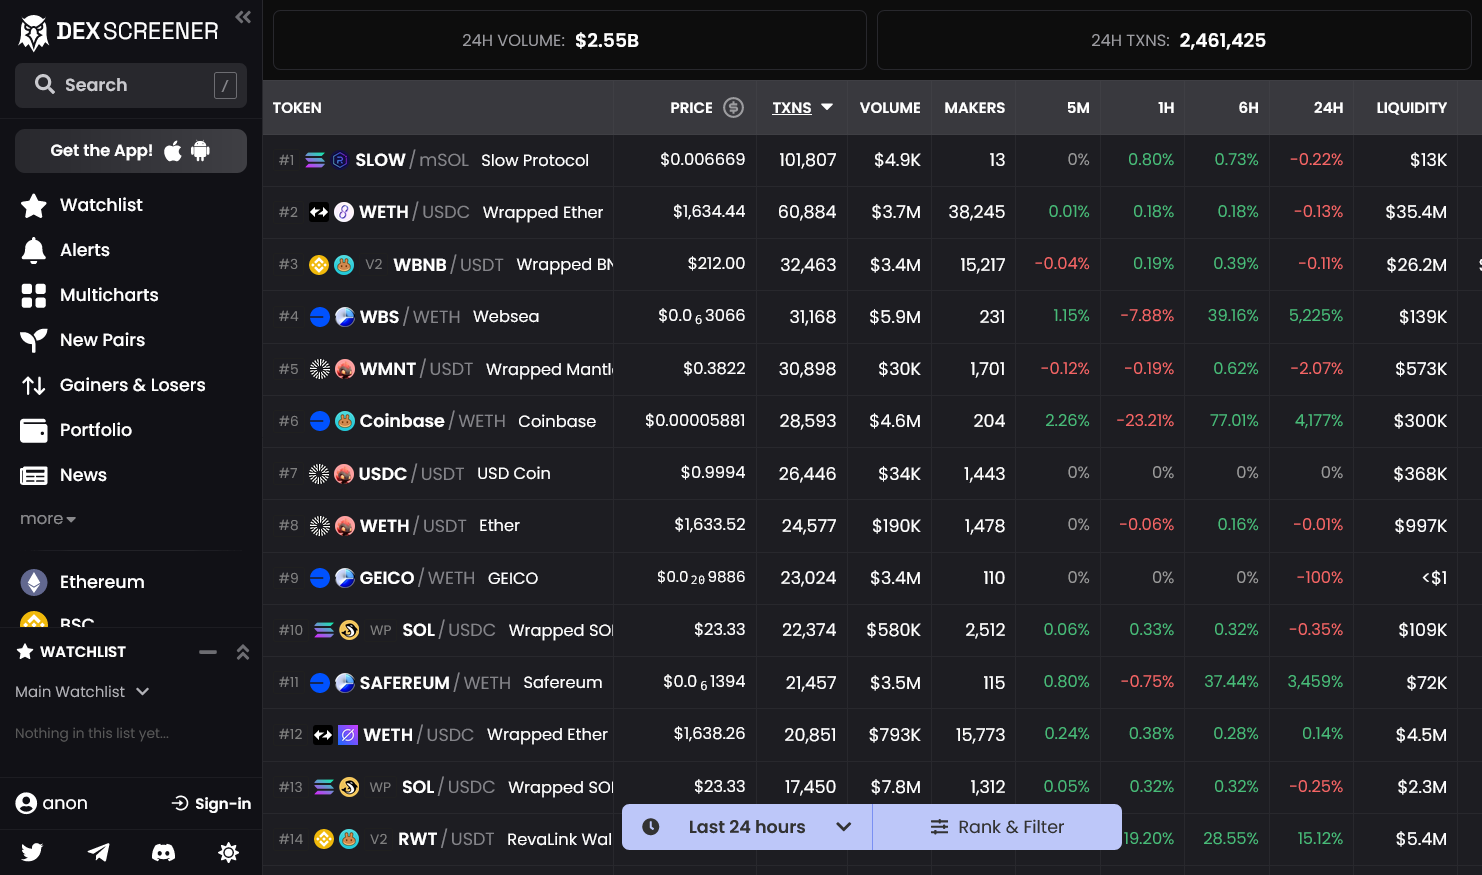Click the 38,245 makers value

(977, 212)
